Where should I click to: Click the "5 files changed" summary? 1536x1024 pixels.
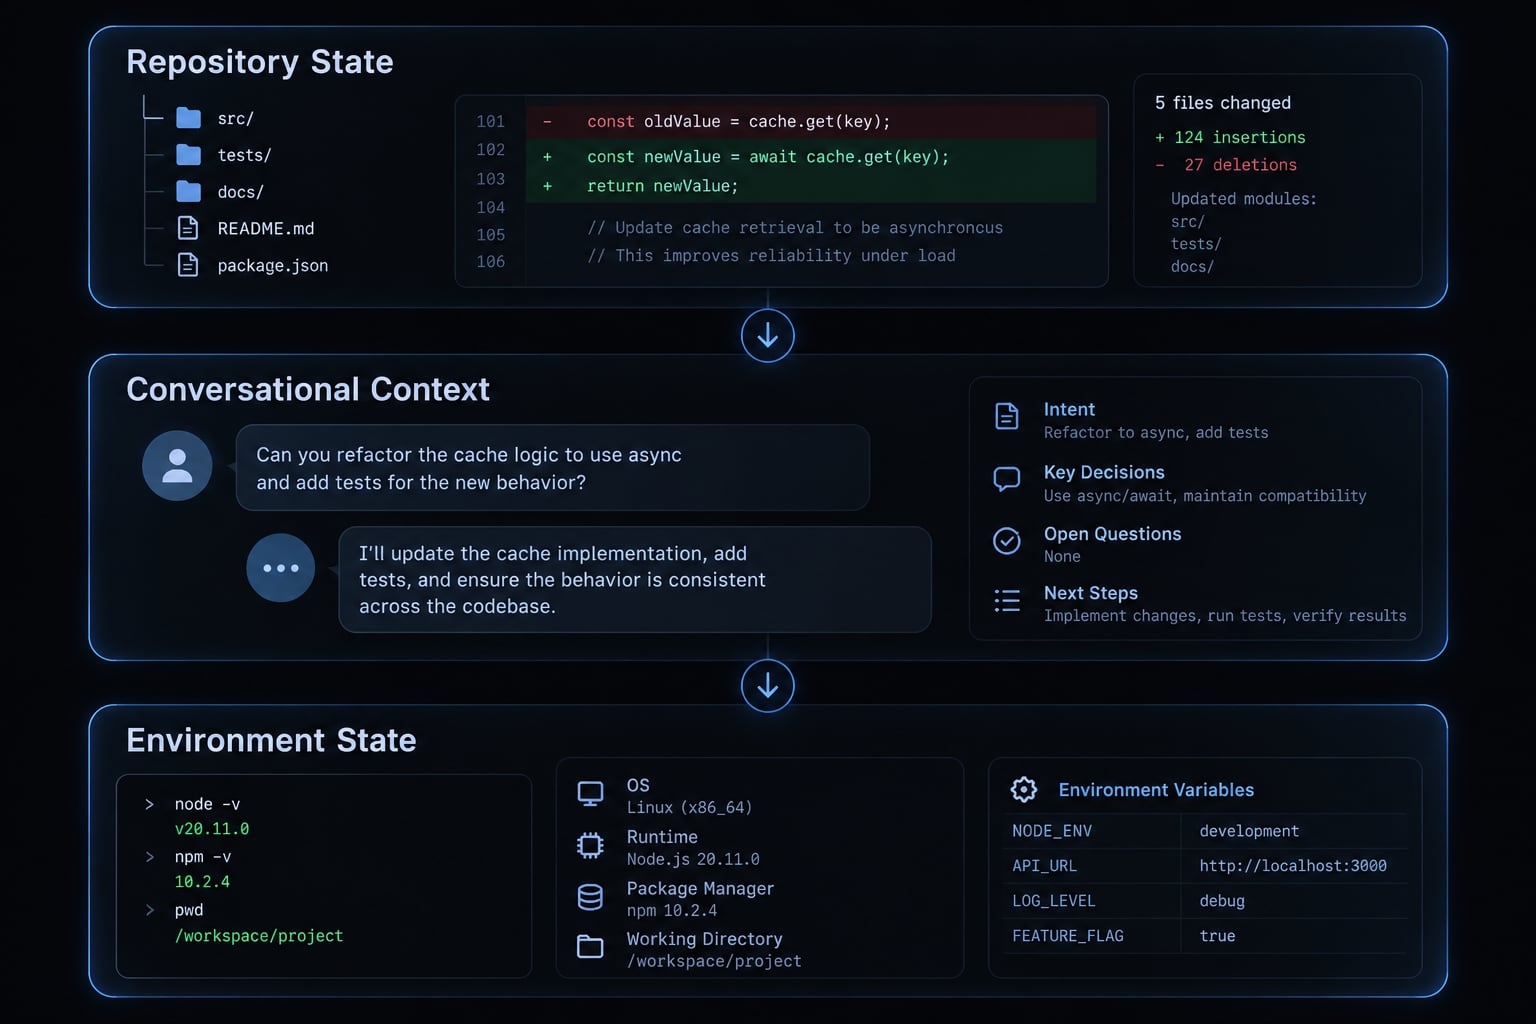click(1223, 103)
